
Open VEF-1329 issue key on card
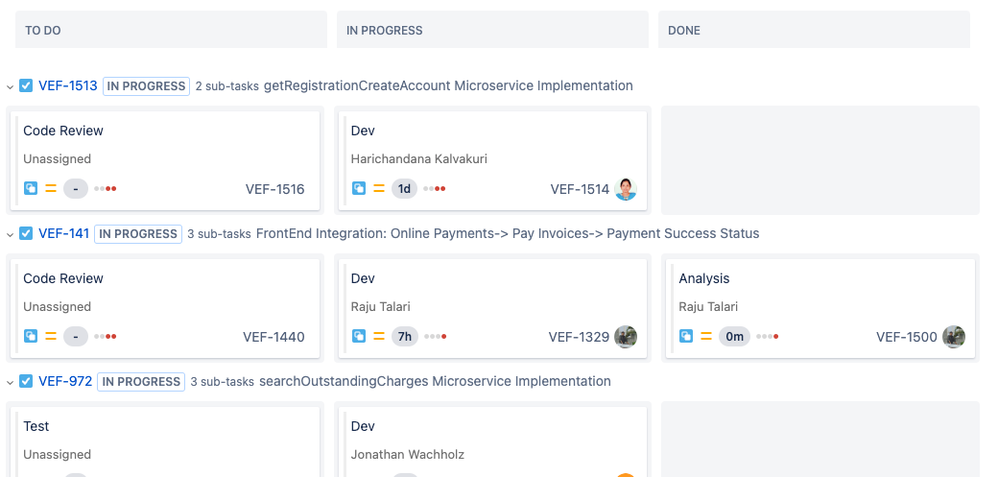(x=579, y=336)
